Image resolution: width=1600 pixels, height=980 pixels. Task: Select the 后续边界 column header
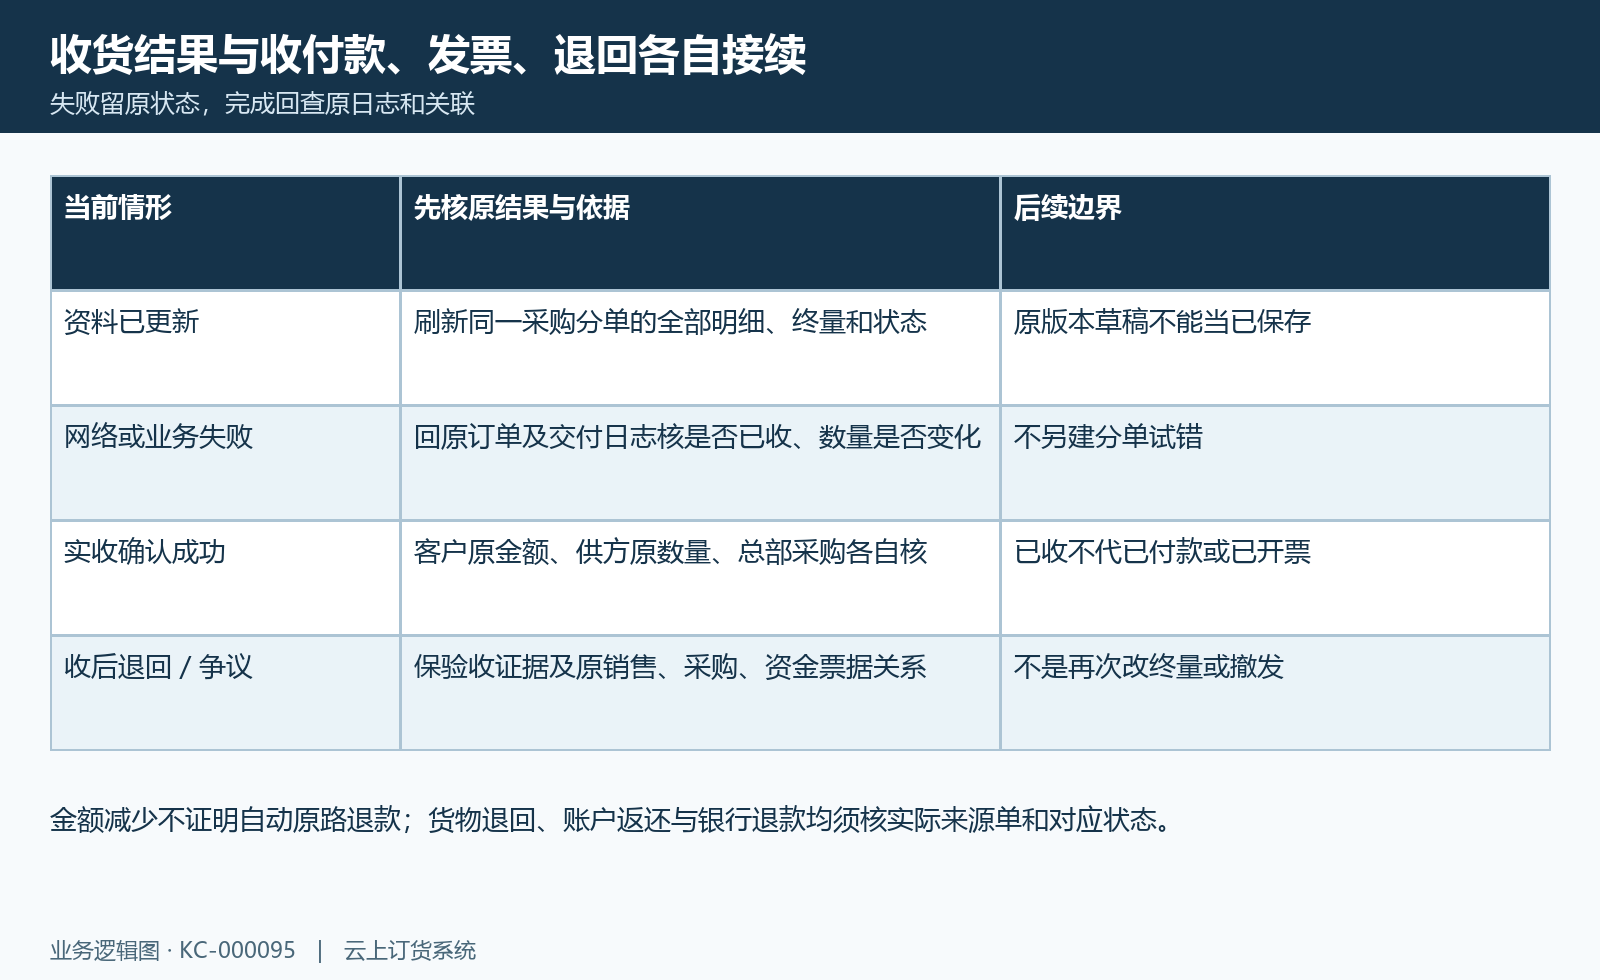1275,233
